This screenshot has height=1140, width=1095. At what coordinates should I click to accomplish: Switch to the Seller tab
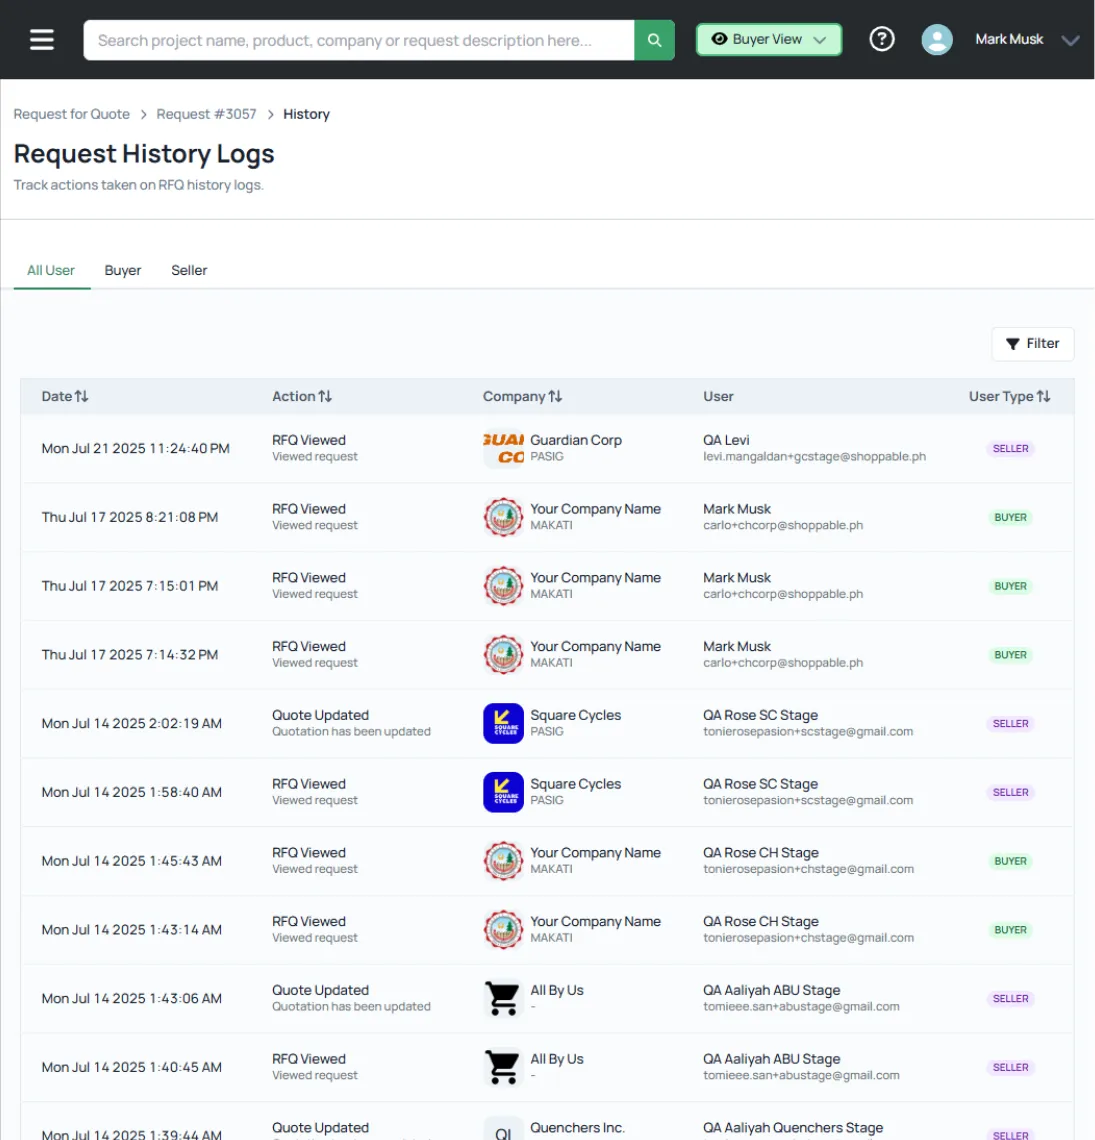[189, 270]
